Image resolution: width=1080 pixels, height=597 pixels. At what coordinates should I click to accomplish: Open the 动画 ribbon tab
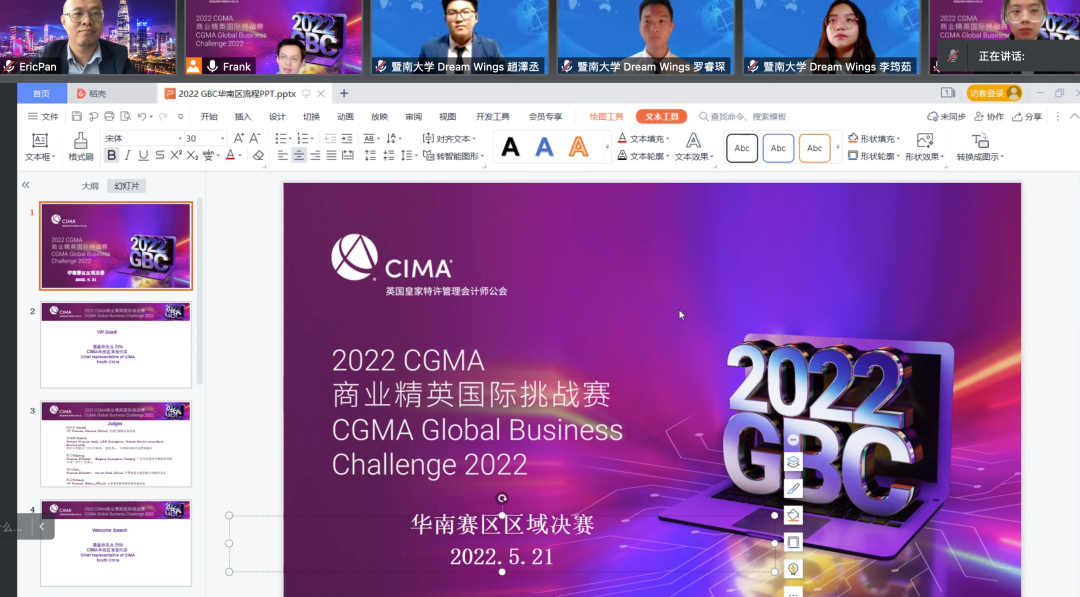pyautogui.click(x=345, y=116)
